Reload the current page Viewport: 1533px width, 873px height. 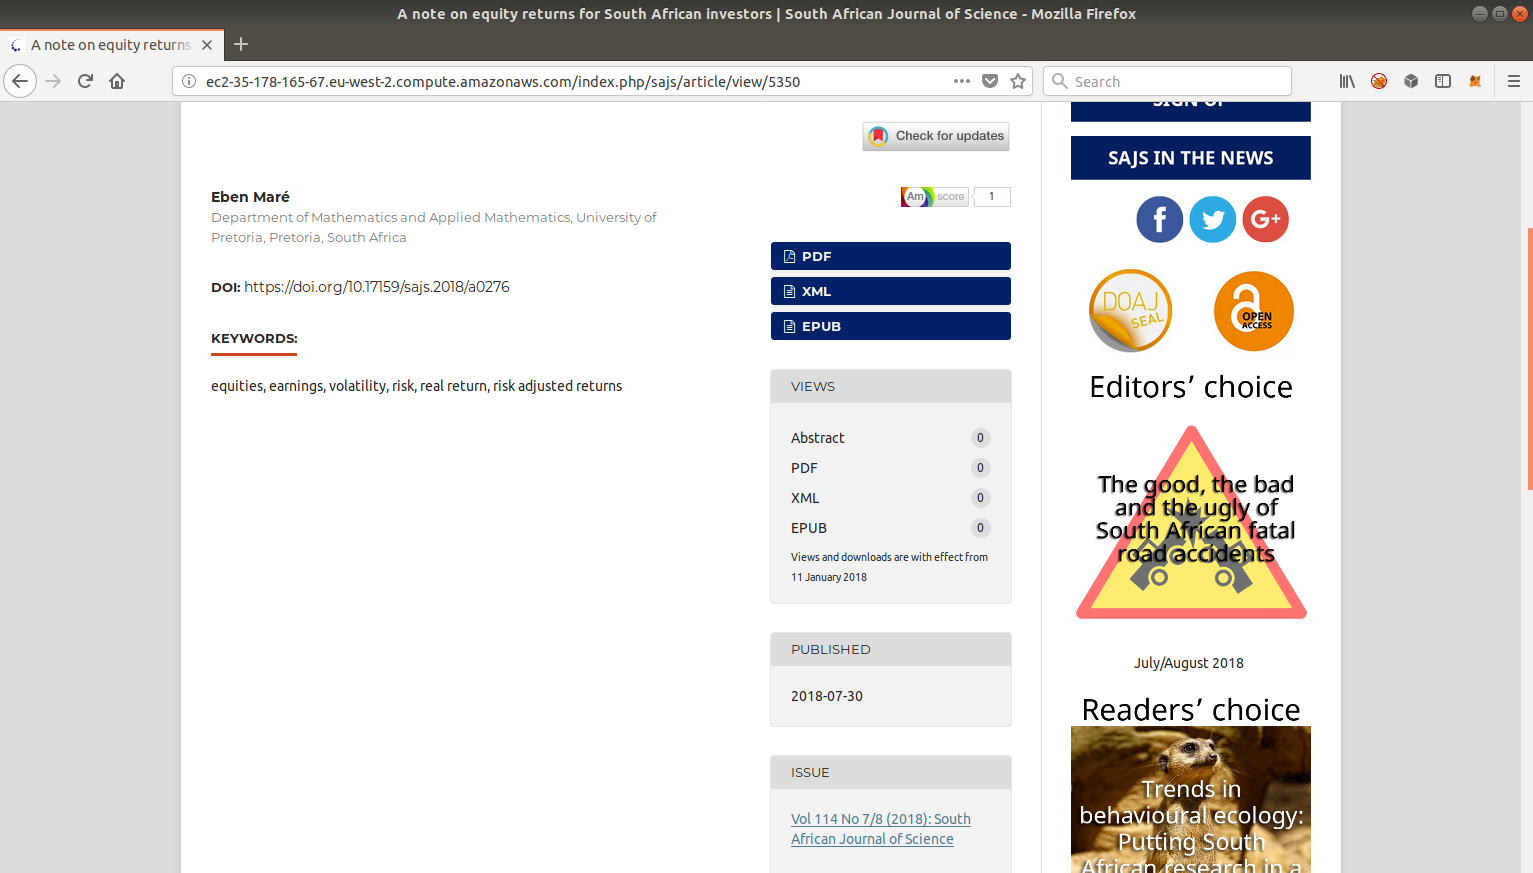tap(85, 82)
